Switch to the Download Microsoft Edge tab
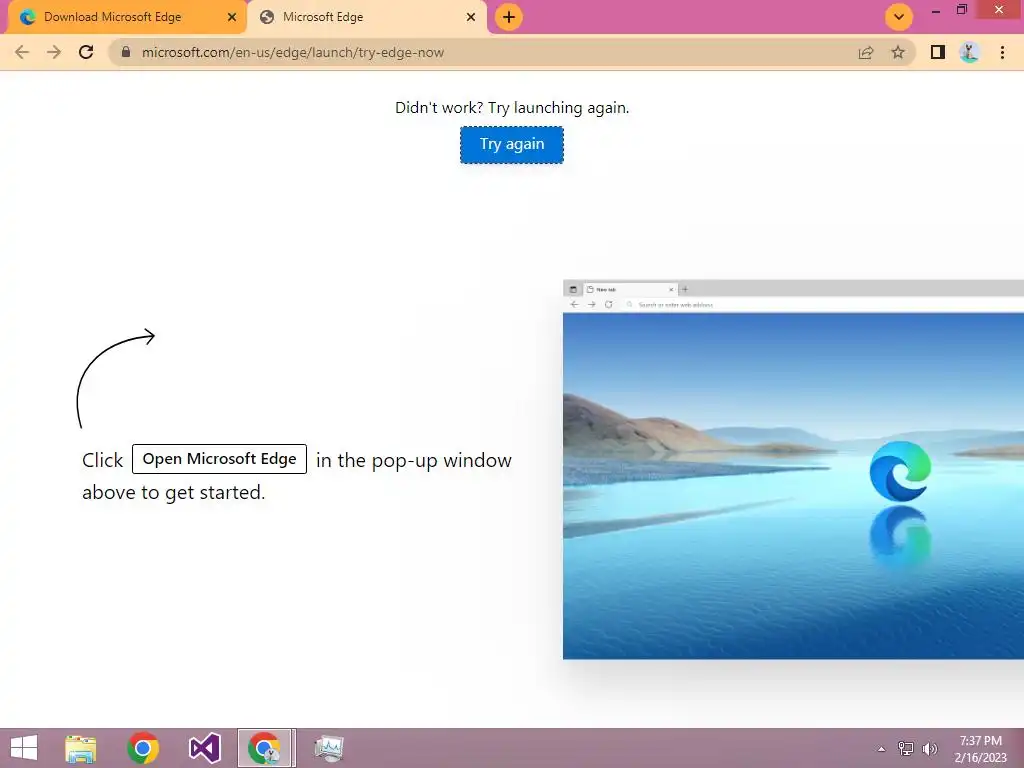This screenshot has height=768, width=1024. (x=128, y=17)
